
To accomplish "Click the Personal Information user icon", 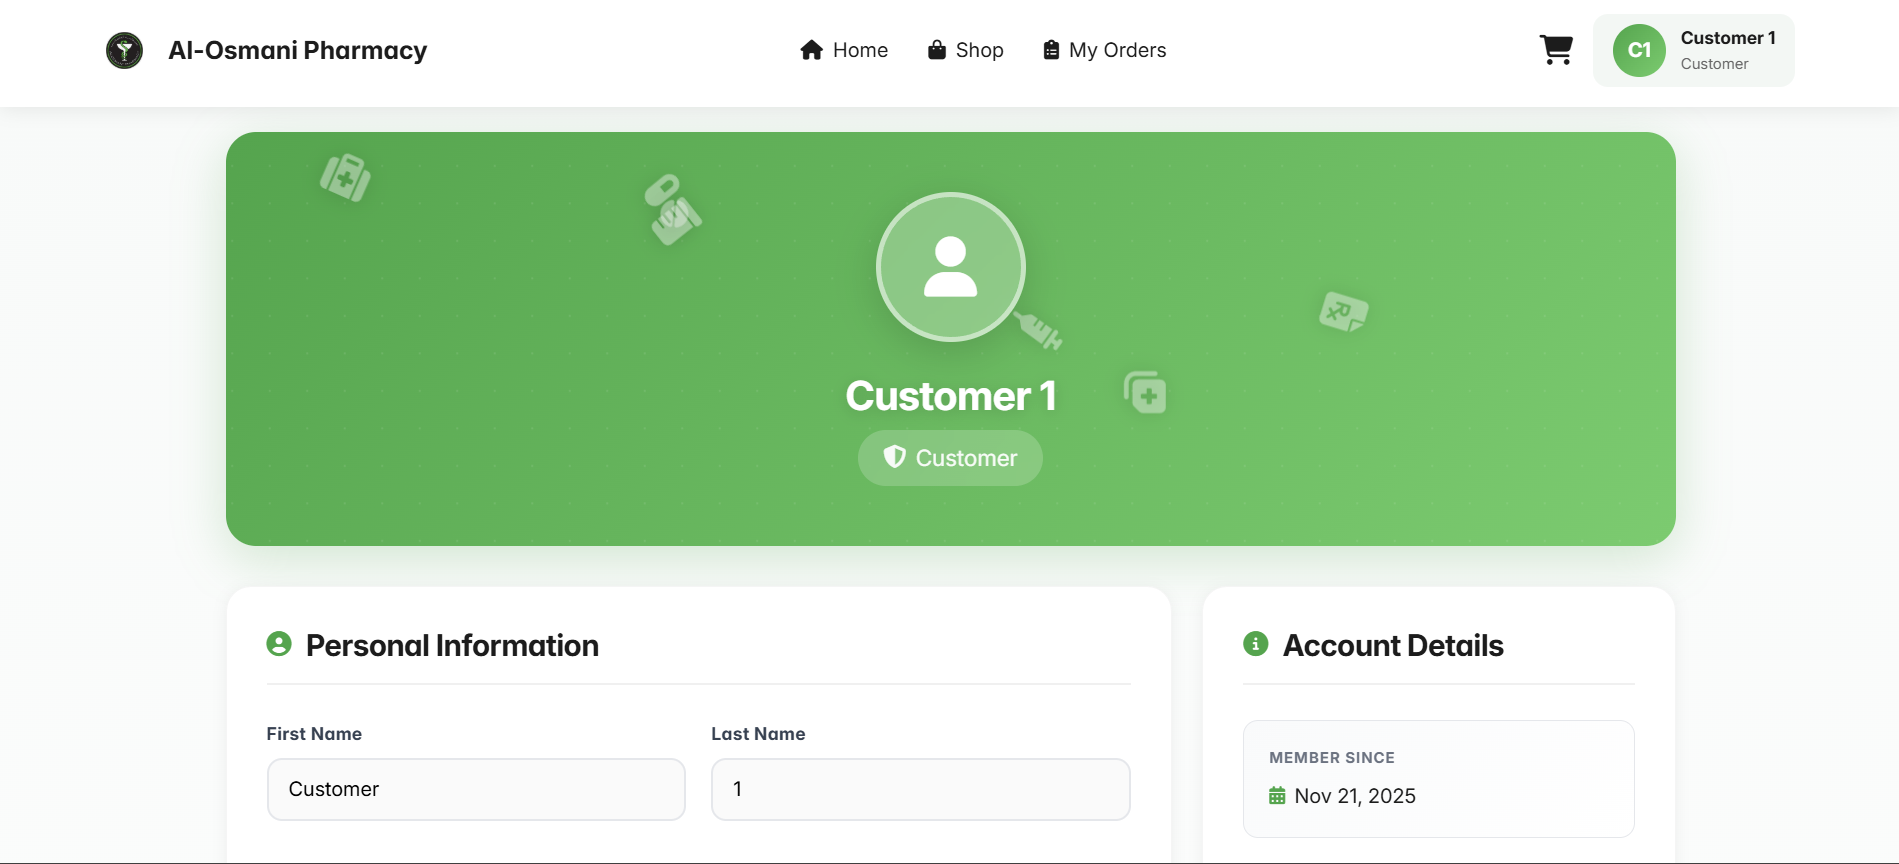I will point(279,644).
